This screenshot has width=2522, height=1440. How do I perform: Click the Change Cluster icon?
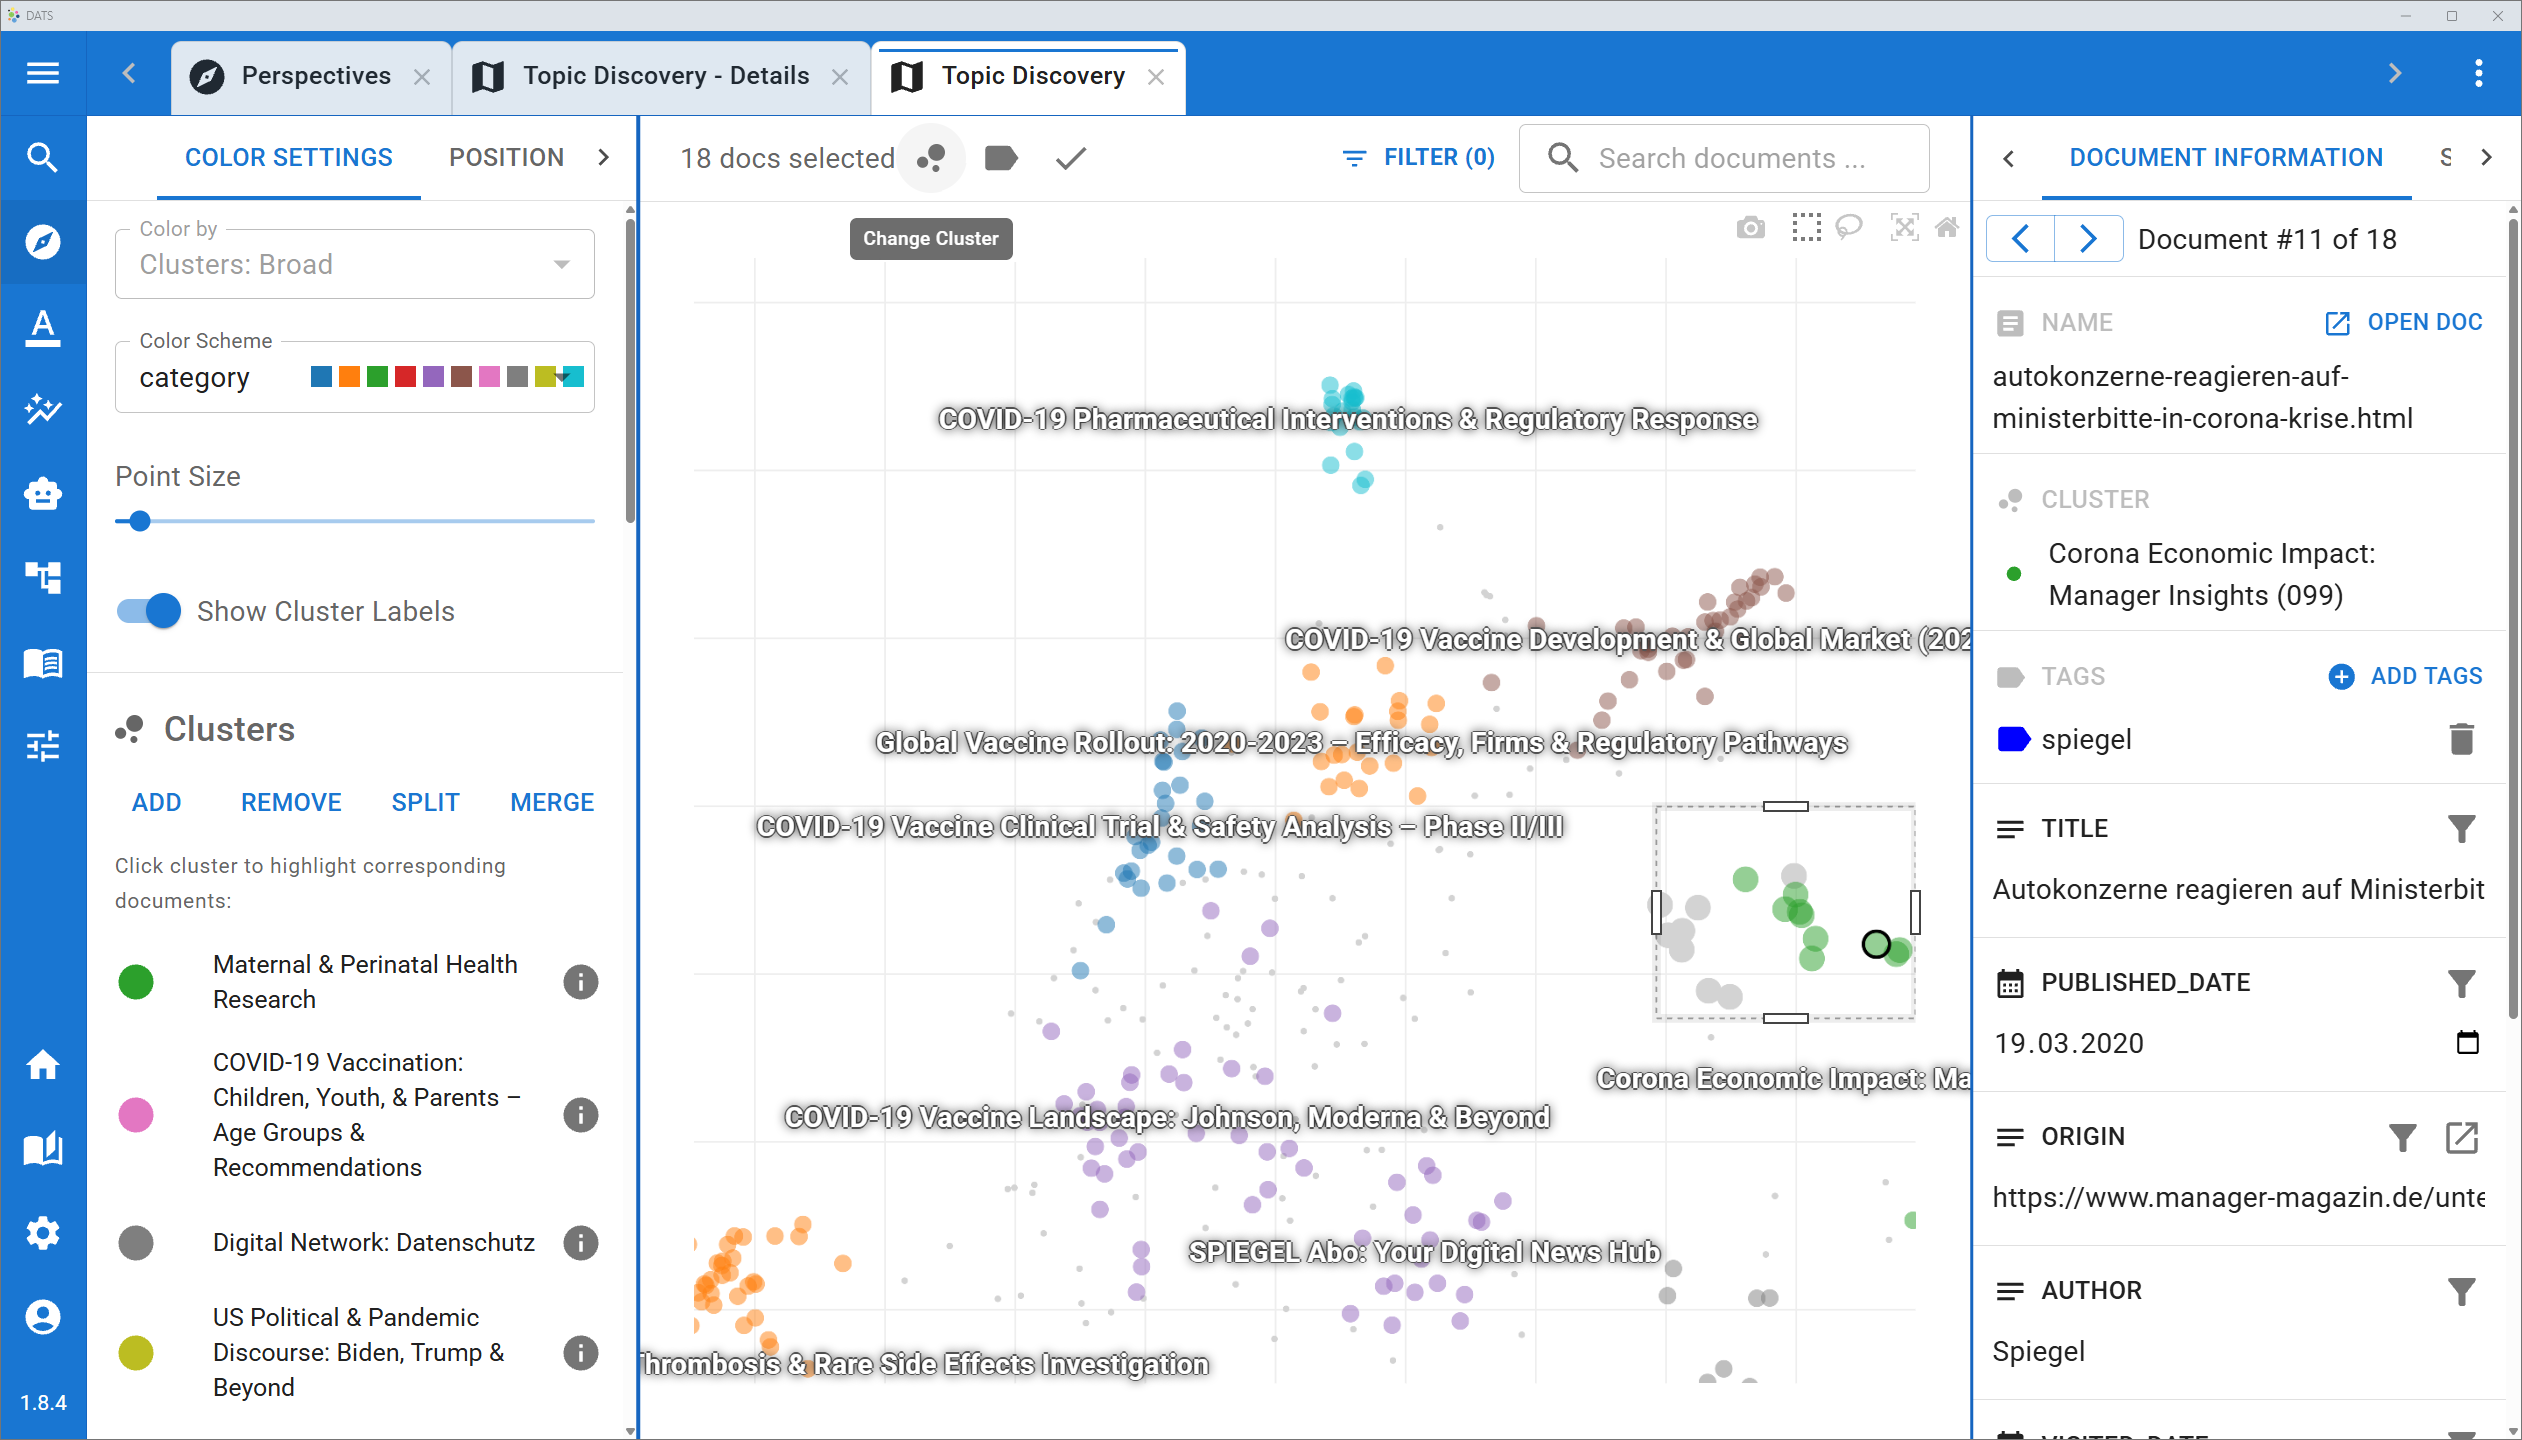coord(931,158)
